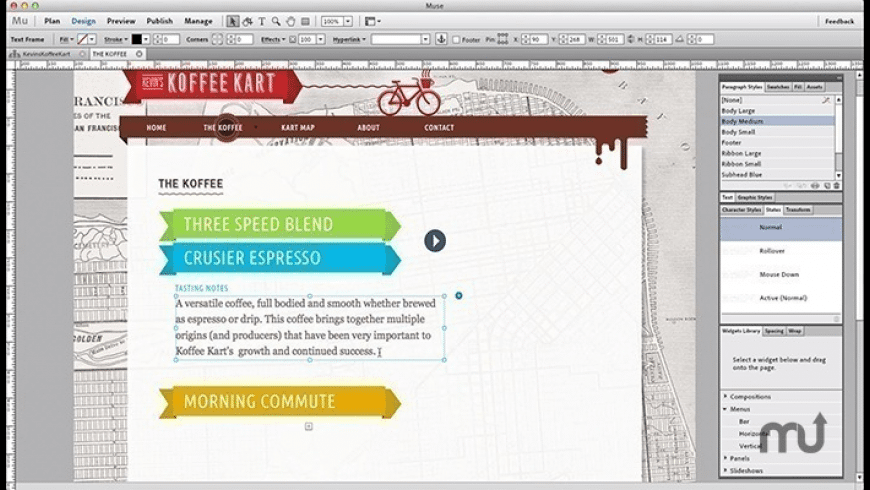Select the Zoom magnifier tool
The image size is (870, 490).
[276, 21]
